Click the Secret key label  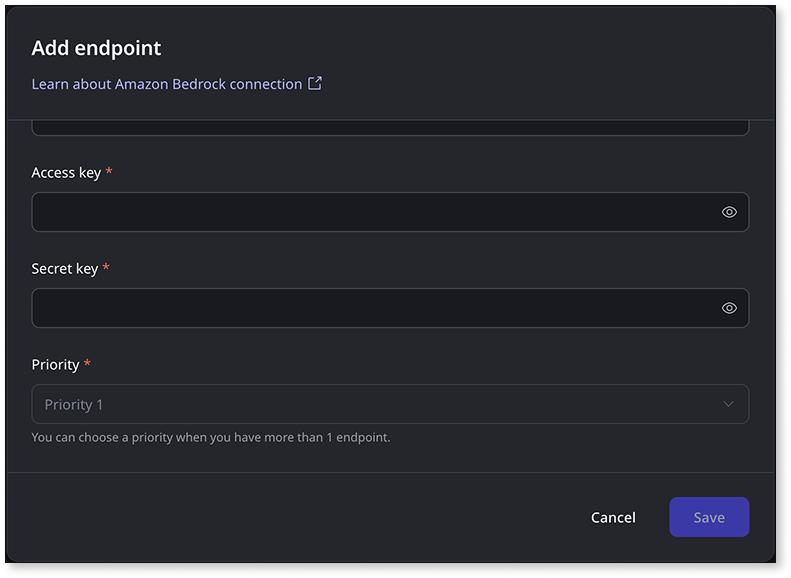click(65, 268)
